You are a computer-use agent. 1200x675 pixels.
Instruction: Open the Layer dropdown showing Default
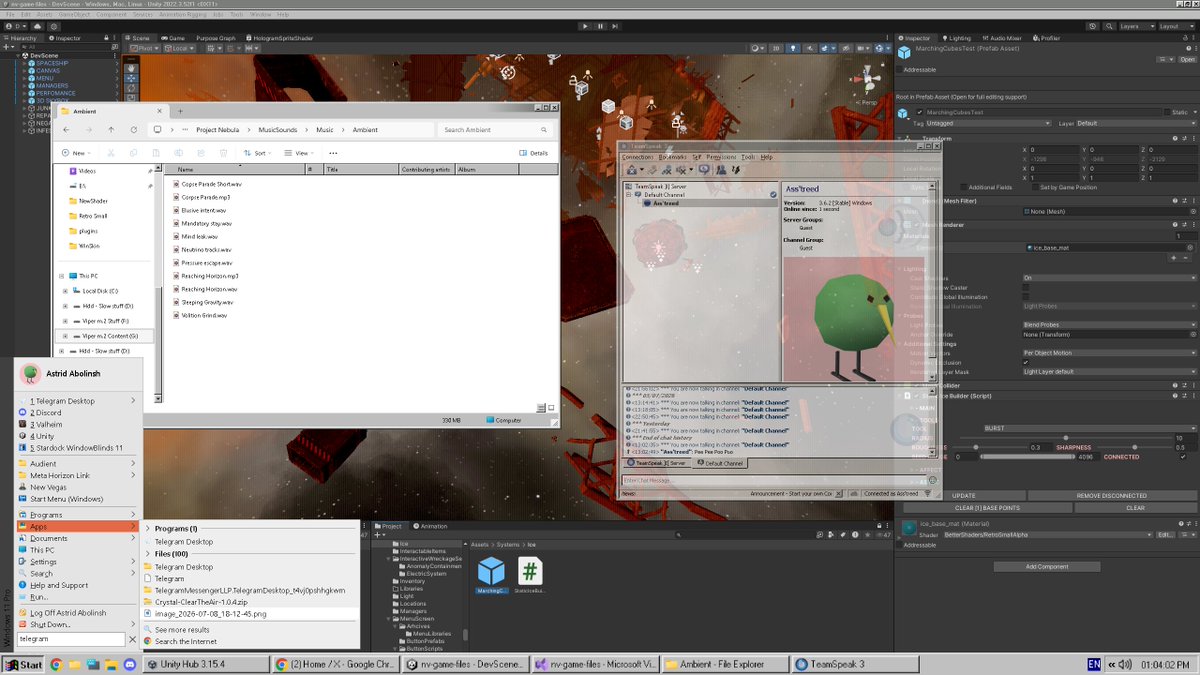(x=1135, y=123)
